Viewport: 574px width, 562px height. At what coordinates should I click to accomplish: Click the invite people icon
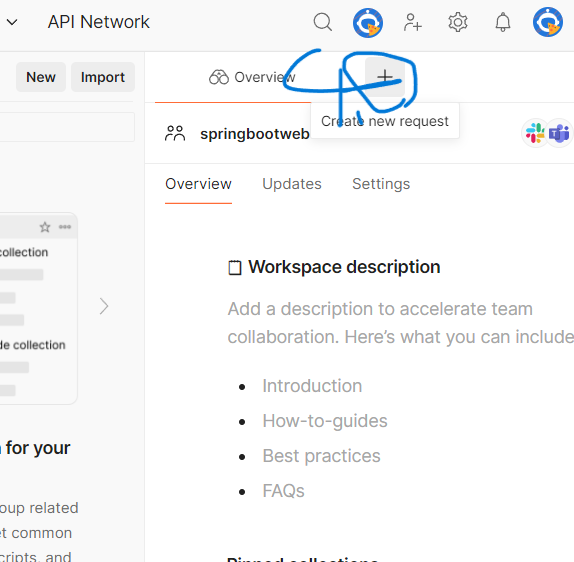413,22
